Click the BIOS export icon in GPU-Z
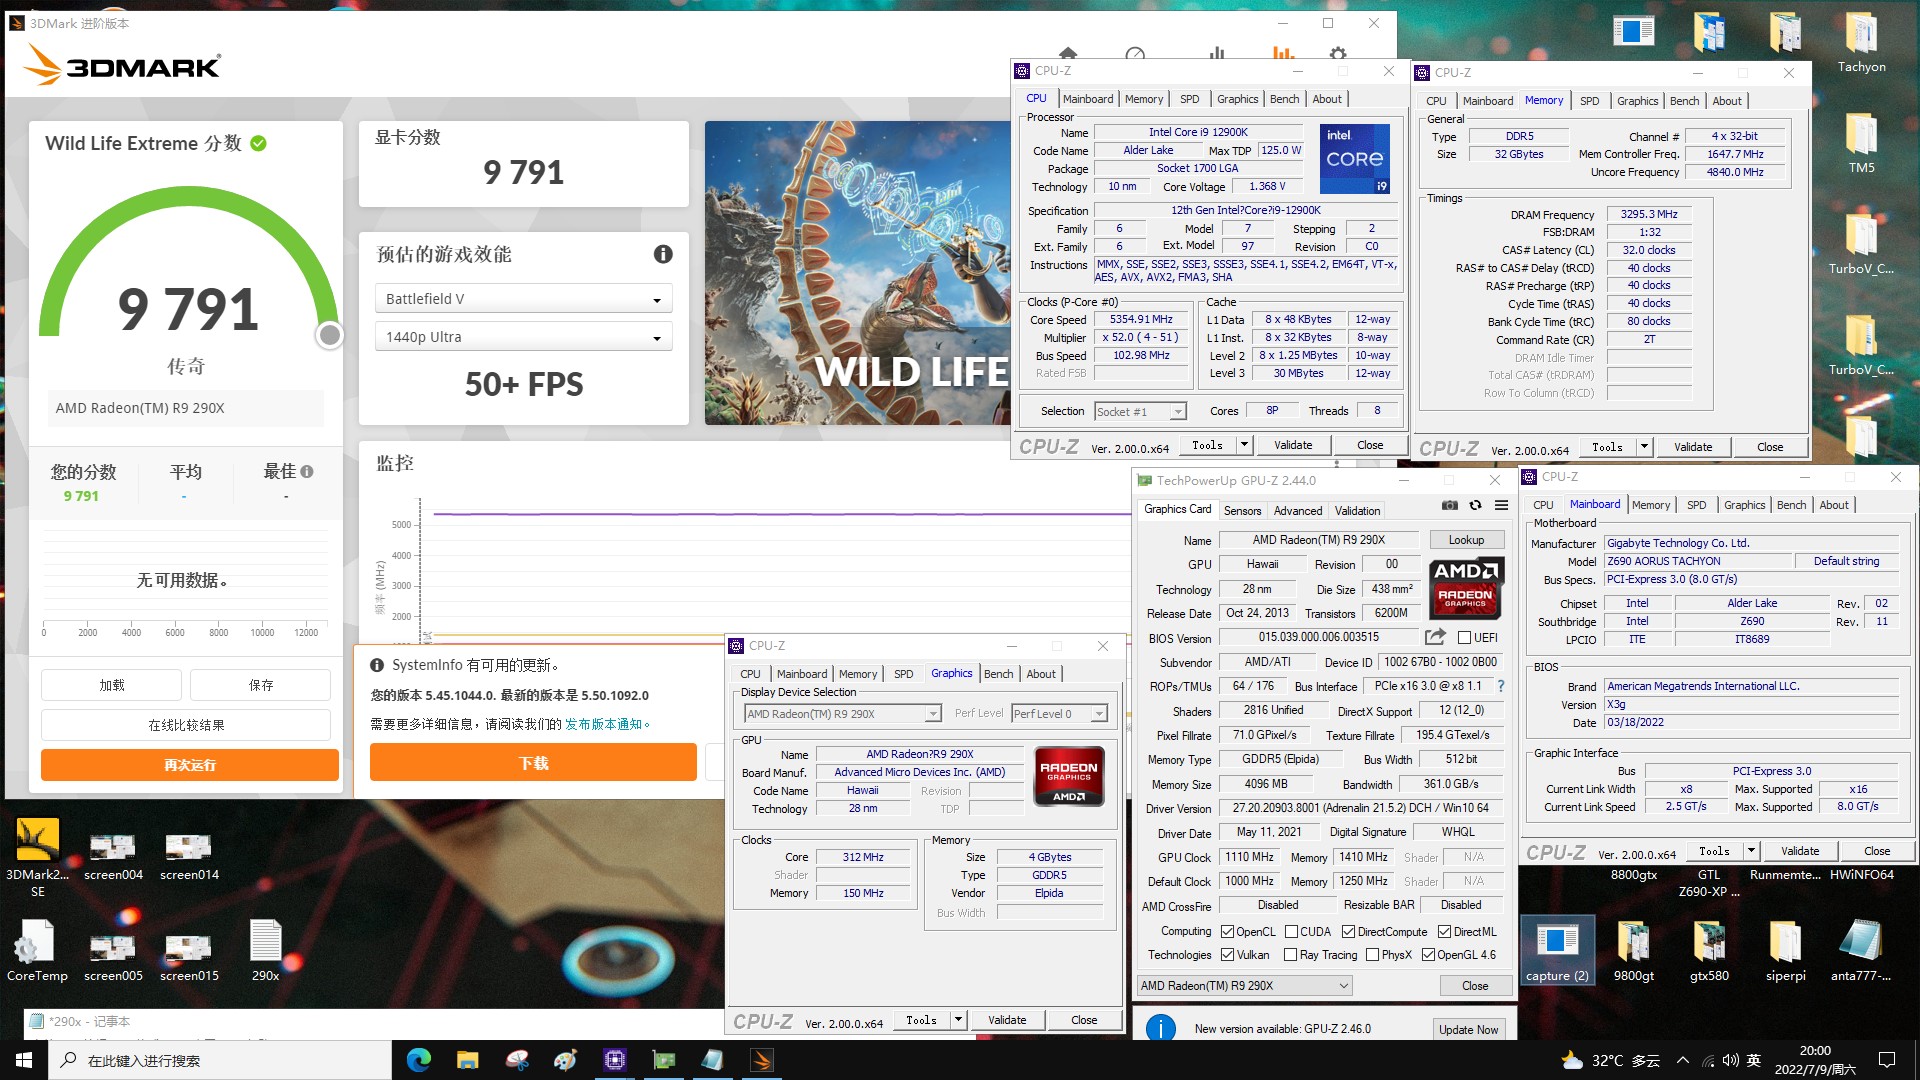Viewport: 1920px width, 1080px height. click(1435, 637)
